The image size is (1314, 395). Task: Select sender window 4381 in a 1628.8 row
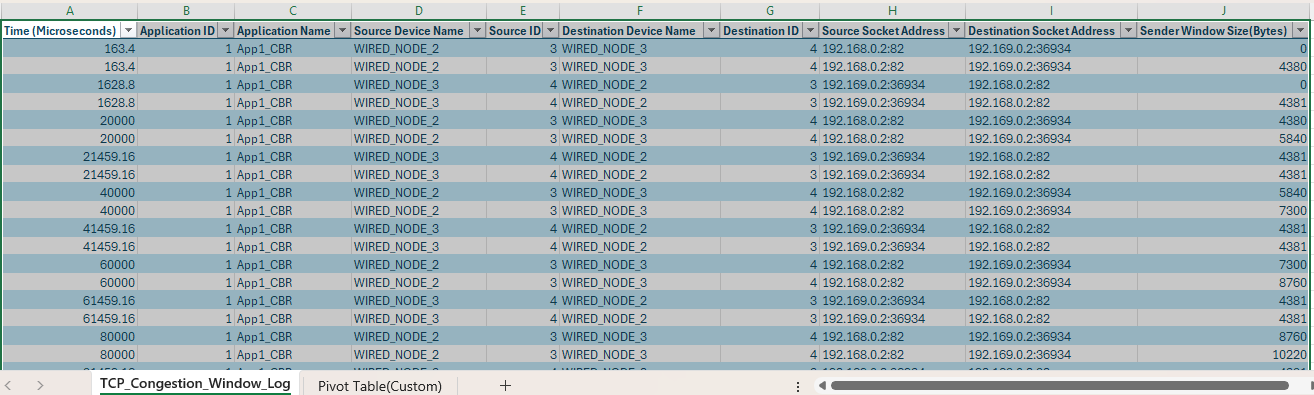tap(1224, 102)
